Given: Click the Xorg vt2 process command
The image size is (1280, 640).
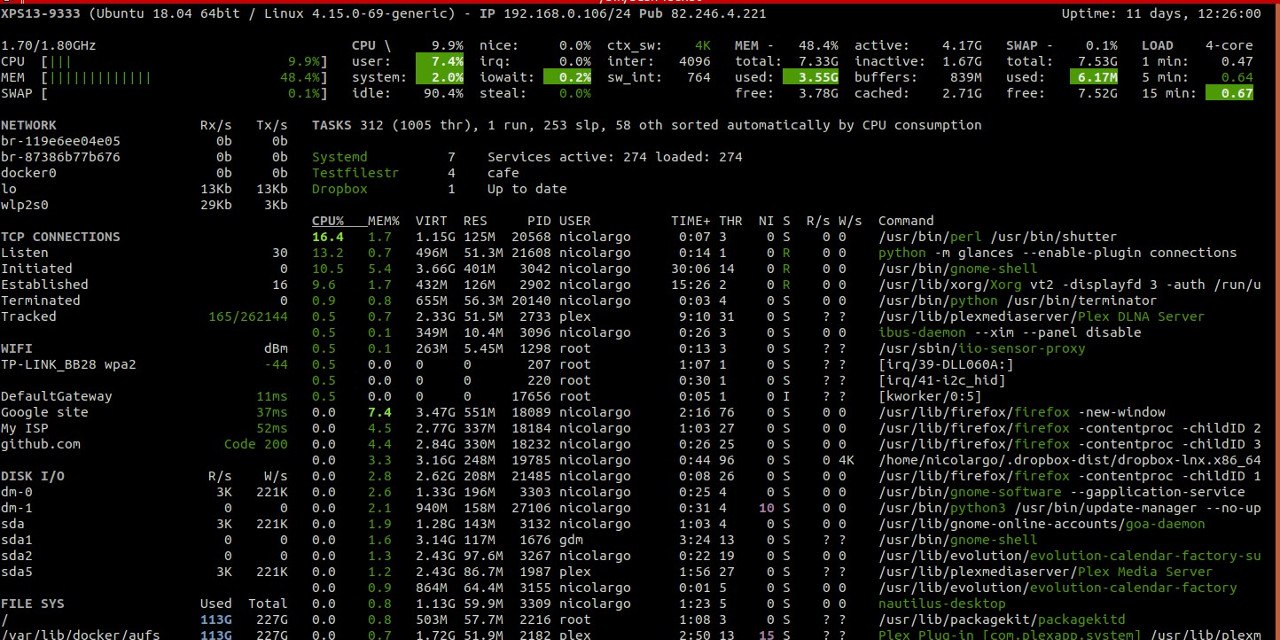Looking at the screenshot, I should [x=1070, y=285].
